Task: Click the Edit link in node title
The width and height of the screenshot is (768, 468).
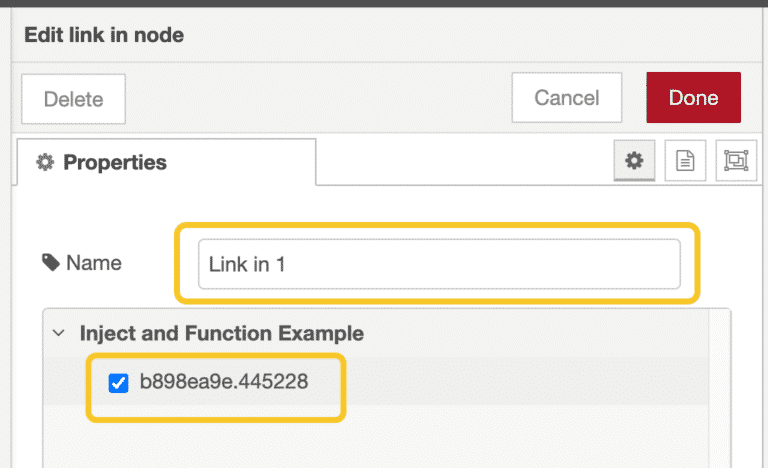Action: (x=104, y=35)
